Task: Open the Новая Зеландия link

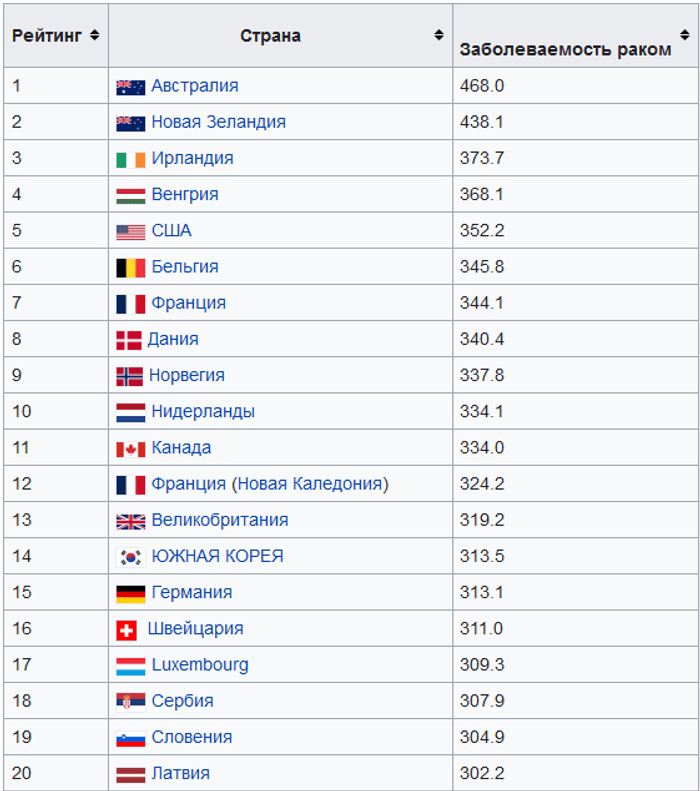Action: [x=218, y=122]
